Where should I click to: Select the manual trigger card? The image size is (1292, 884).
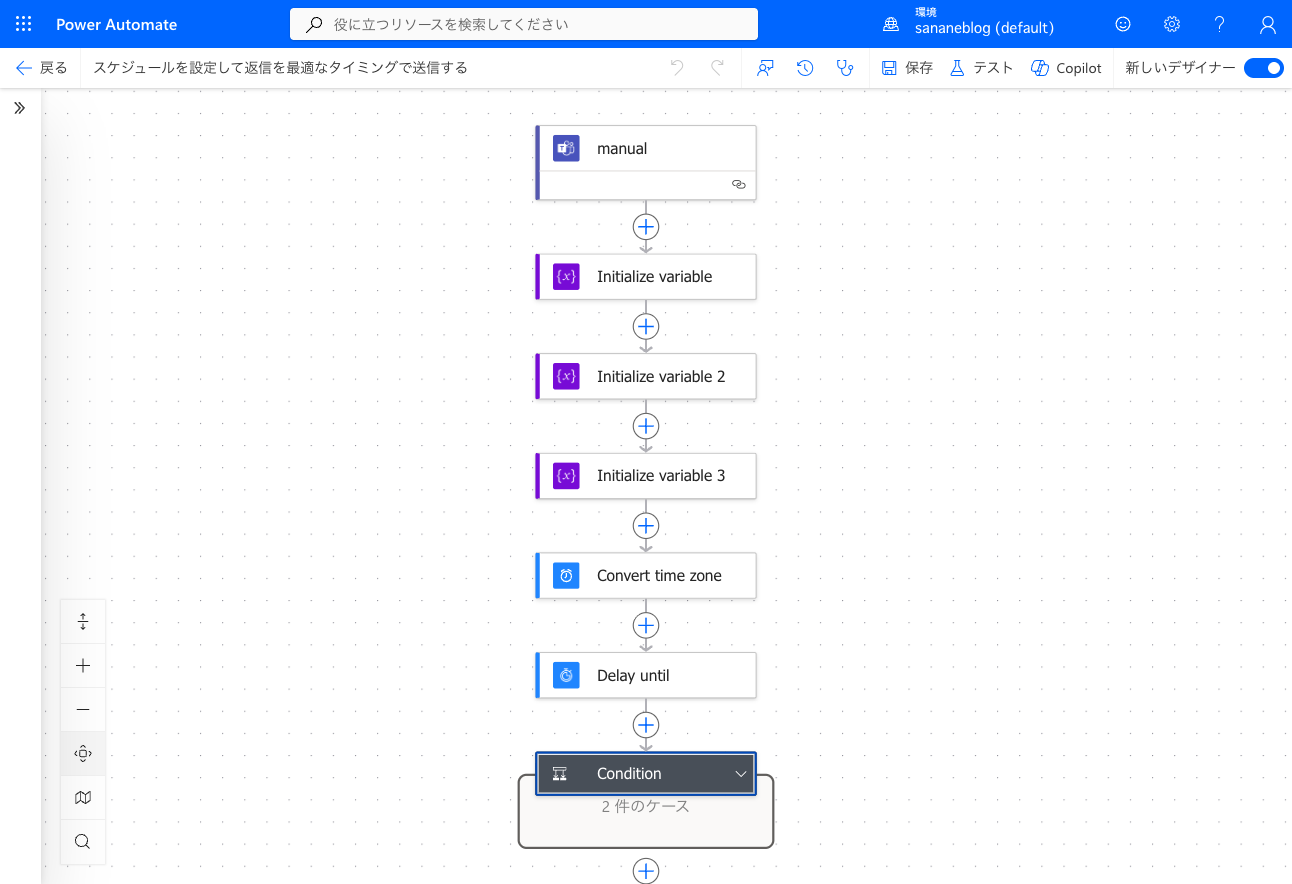646,162
